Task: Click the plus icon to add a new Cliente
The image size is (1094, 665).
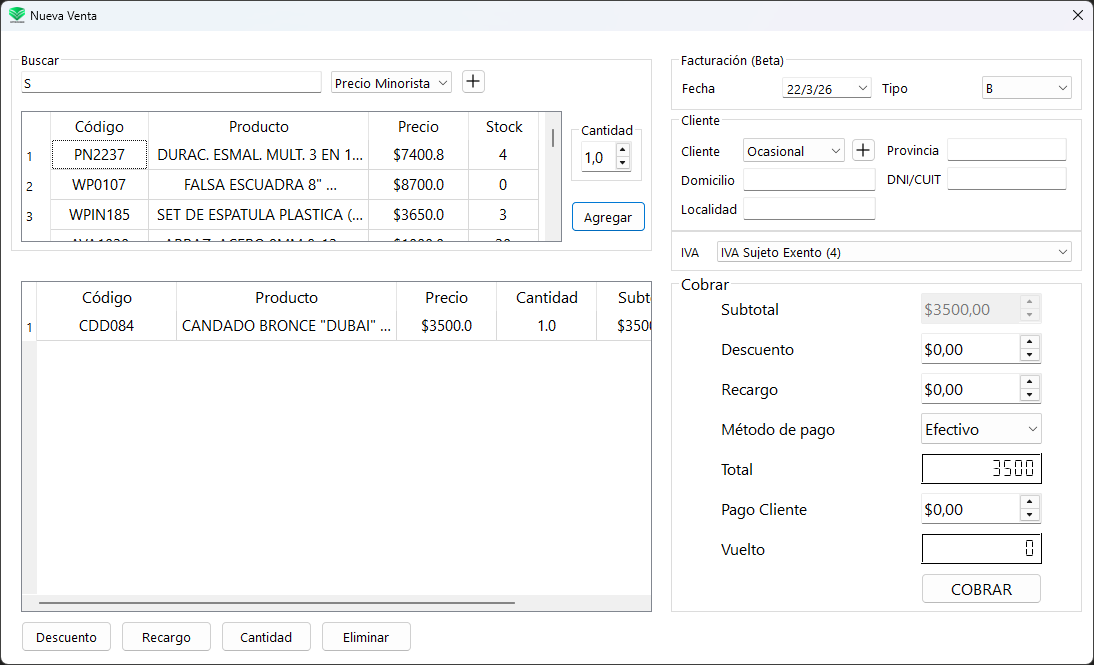Action: click(862, 150)
